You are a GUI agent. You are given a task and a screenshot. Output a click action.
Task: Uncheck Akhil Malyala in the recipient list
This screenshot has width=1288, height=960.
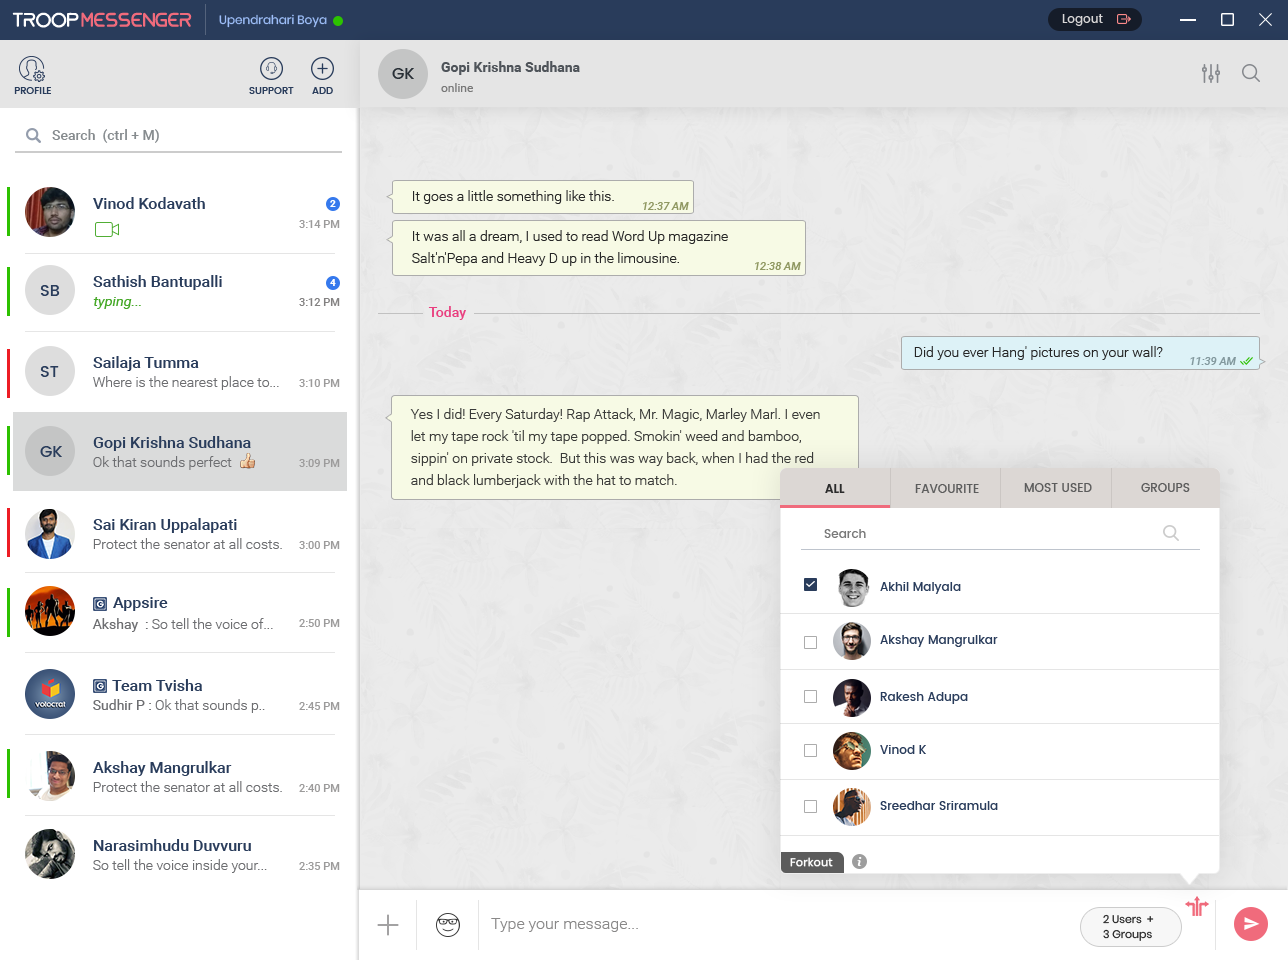(810, 585)
